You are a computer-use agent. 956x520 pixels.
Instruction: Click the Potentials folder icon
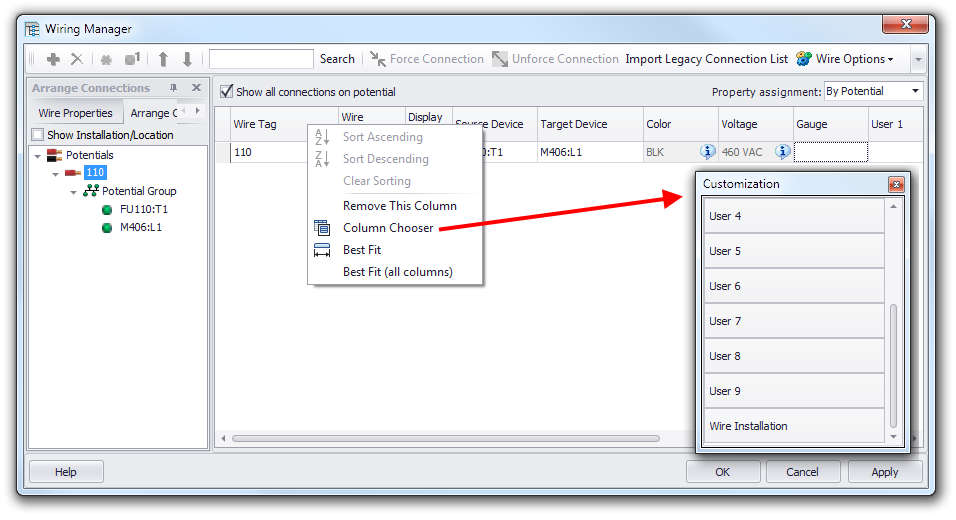pyautogui.click(x=55, y=155)
